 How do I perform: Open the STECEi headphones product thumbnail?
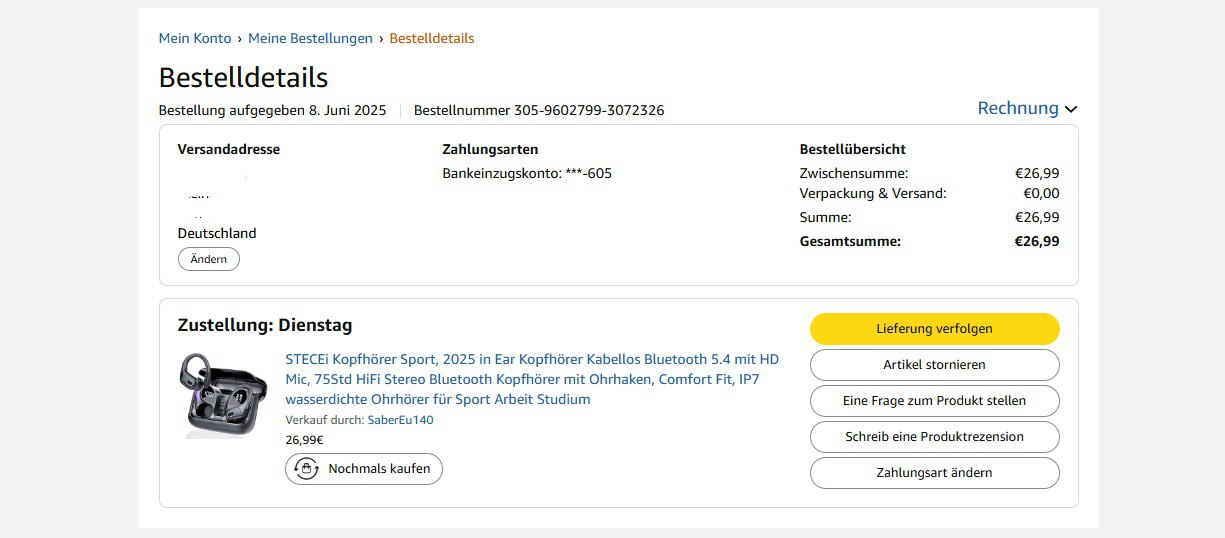tap(225, 395)
